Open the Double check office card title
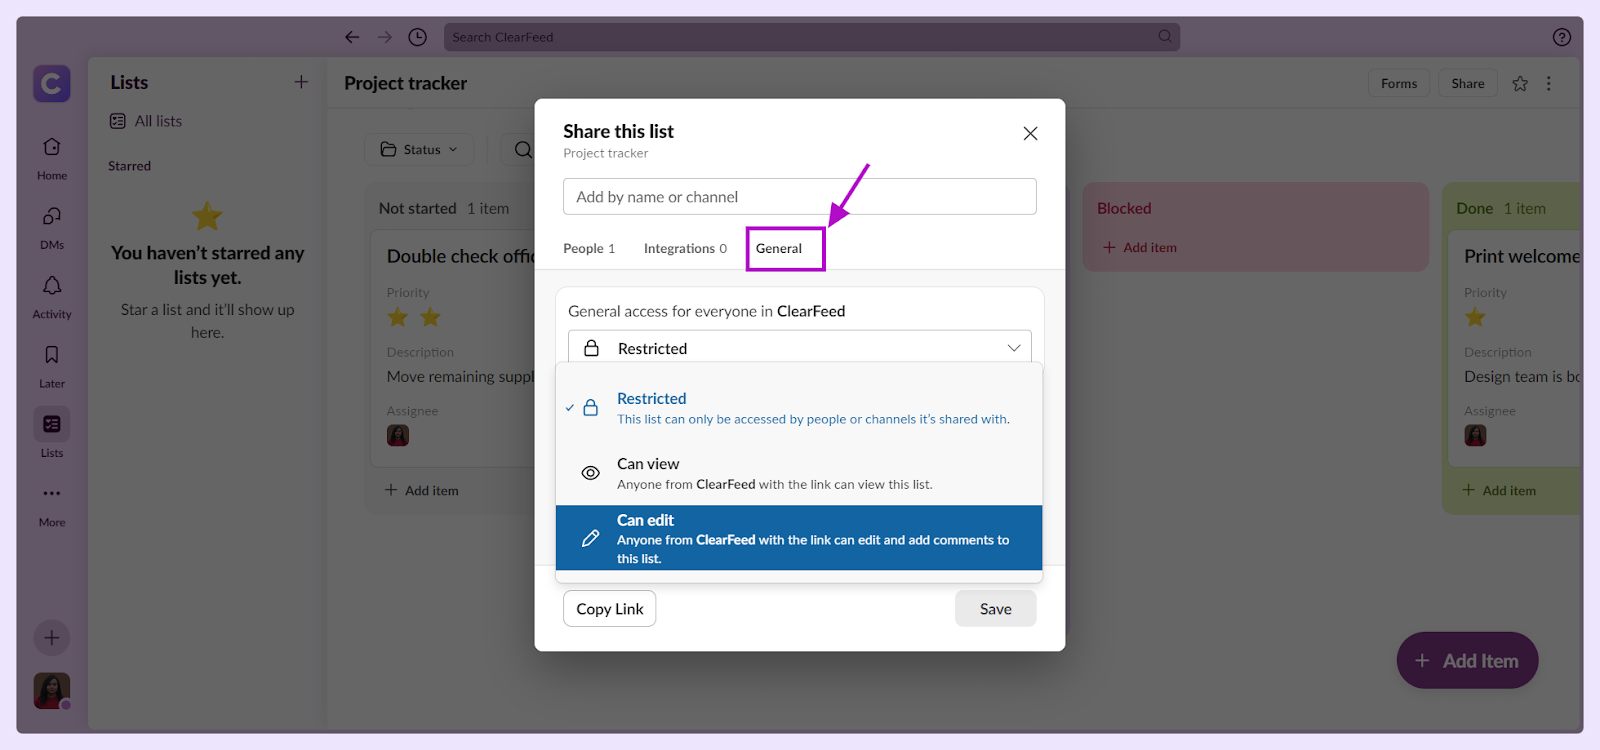Image resolution: width=1600 pixels, height=750 pixels. (461, 256)
